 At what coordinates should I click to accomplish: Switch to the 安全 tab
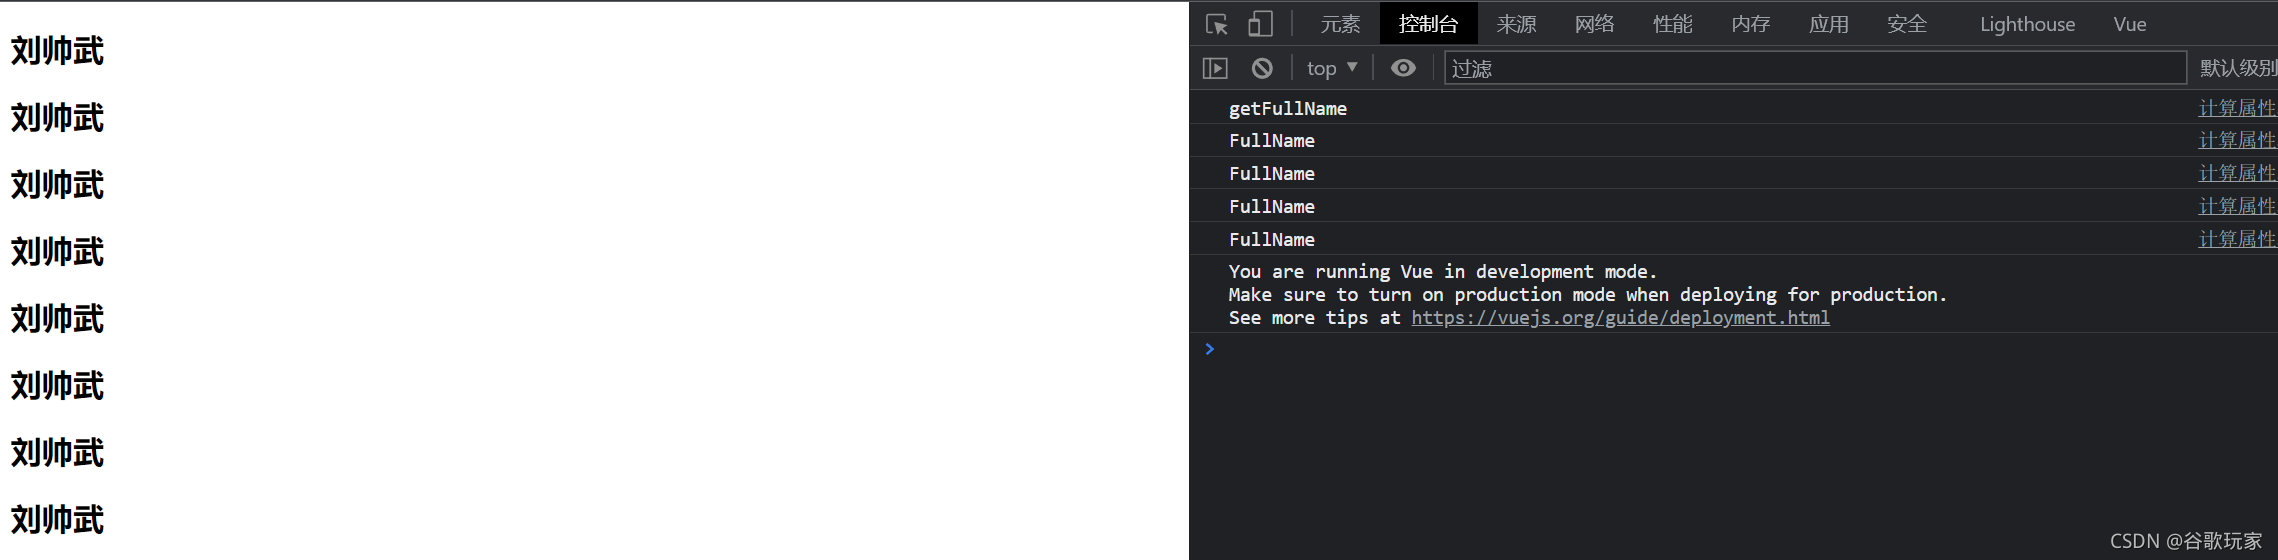coord(1906,24)
